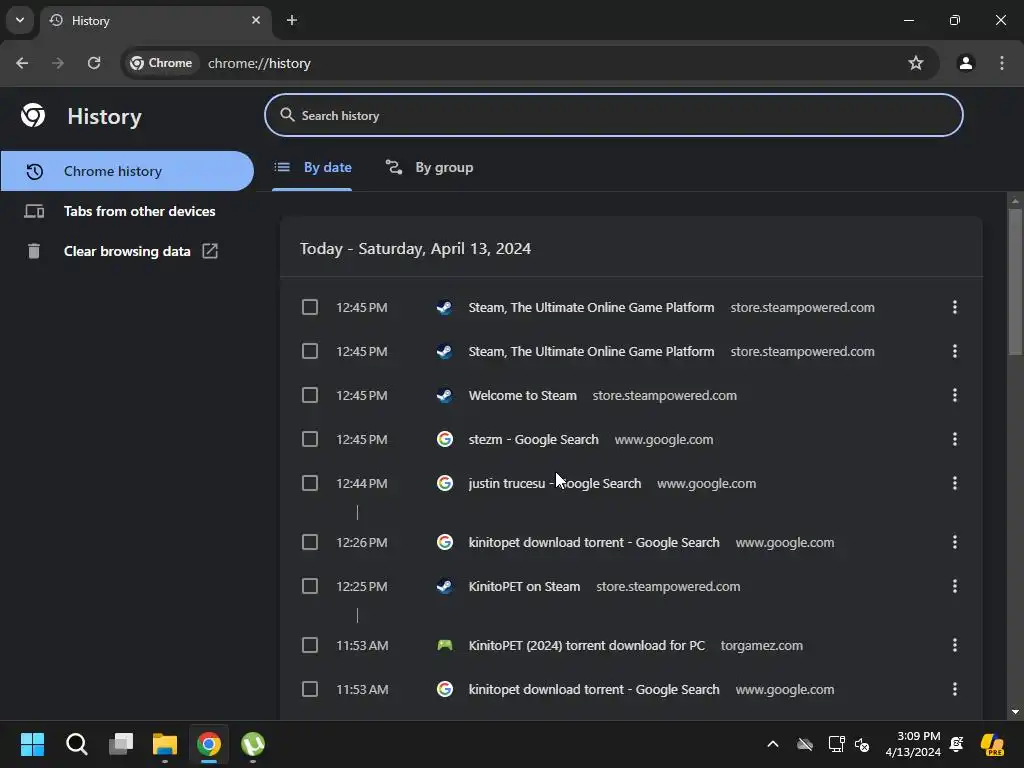Check the second Steam Ultimate Online Game Platform entry

point(310,351)
